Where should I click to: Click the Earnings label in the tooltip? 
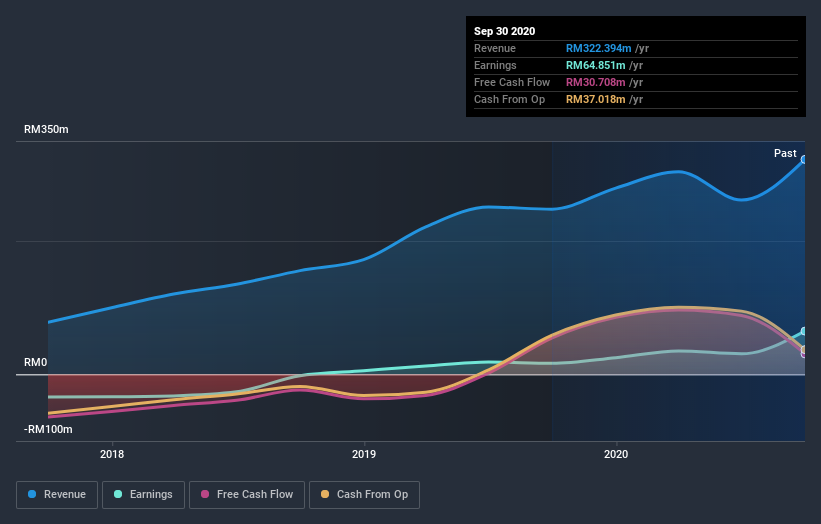[495, 65]
